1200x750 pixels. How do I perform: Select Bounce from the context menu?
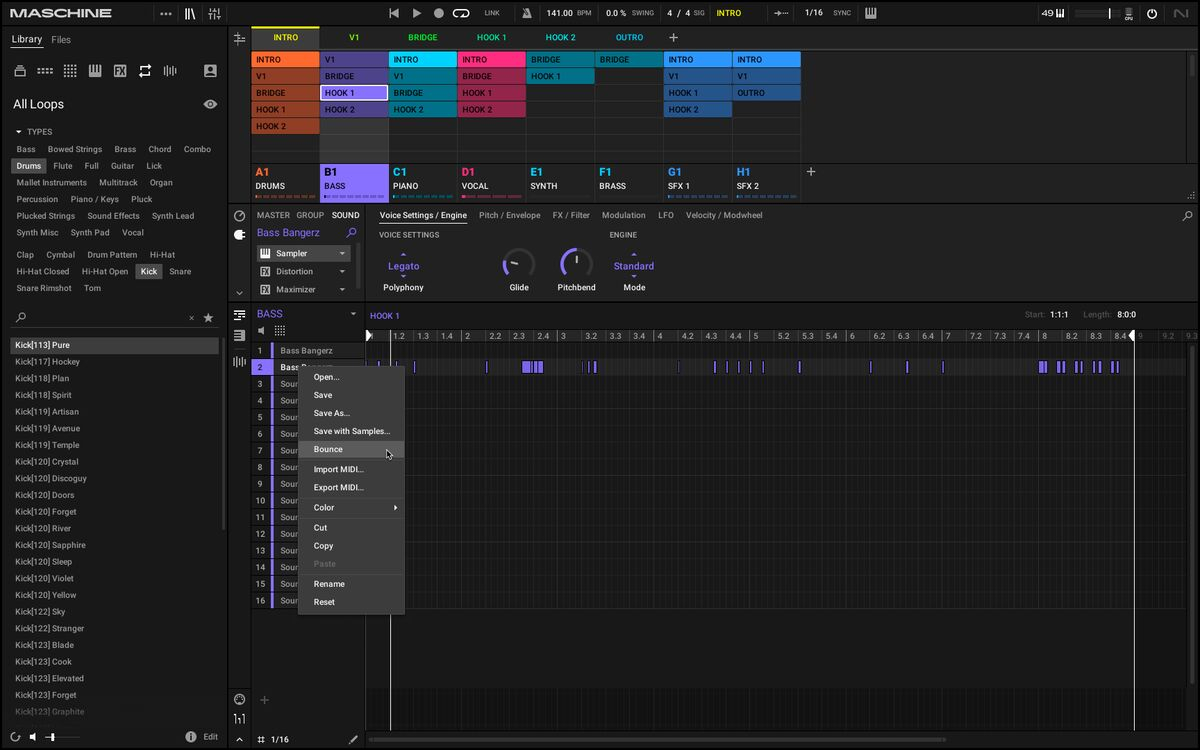tap(328, 450)
